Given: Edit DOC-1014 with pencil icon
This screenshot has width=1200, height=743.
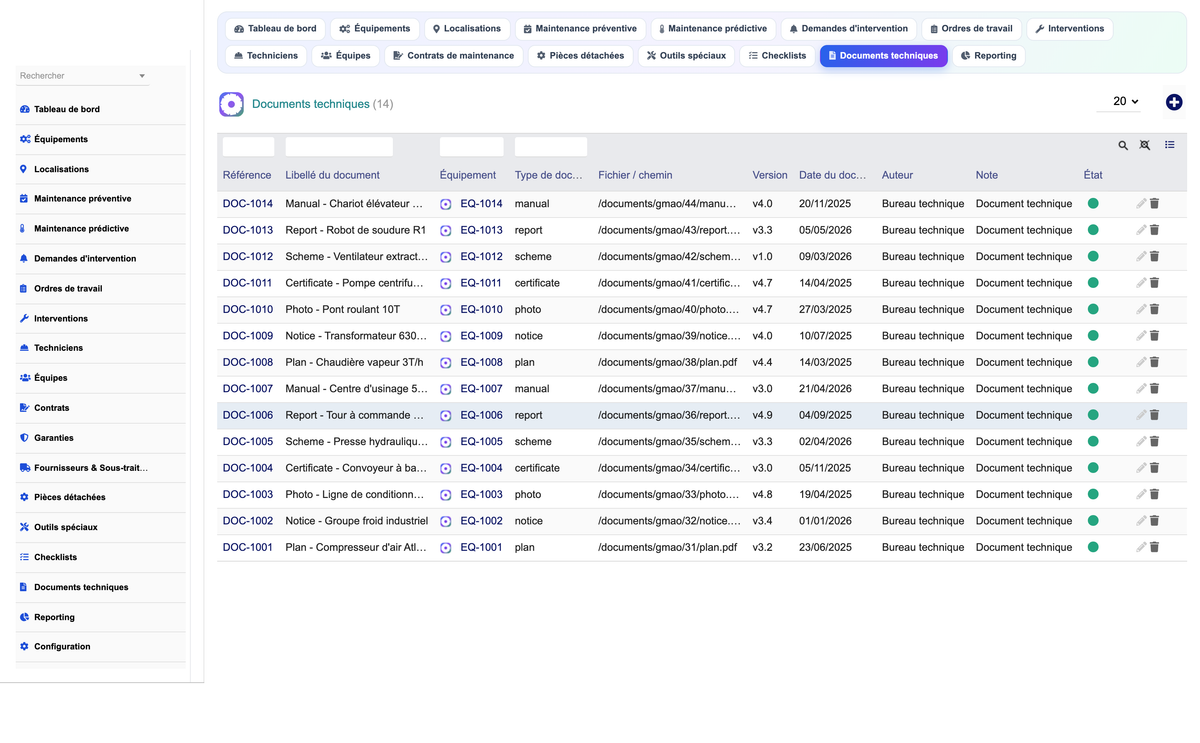Looking at the screenshot, I should coord(1141,203).
